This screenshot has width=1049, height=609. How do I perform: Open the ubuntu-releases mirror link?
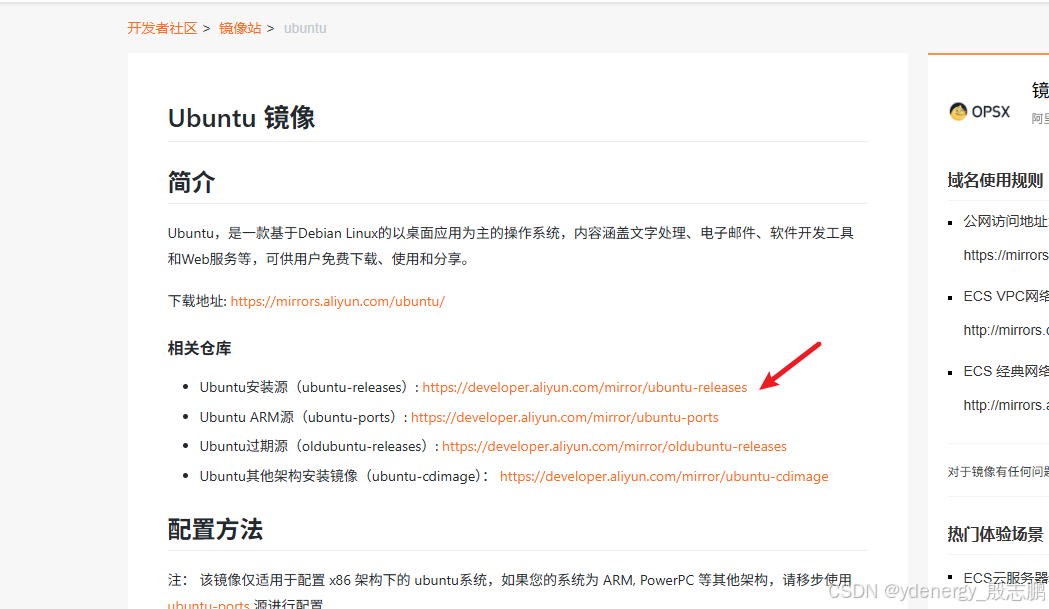click(x=585, y=387)
